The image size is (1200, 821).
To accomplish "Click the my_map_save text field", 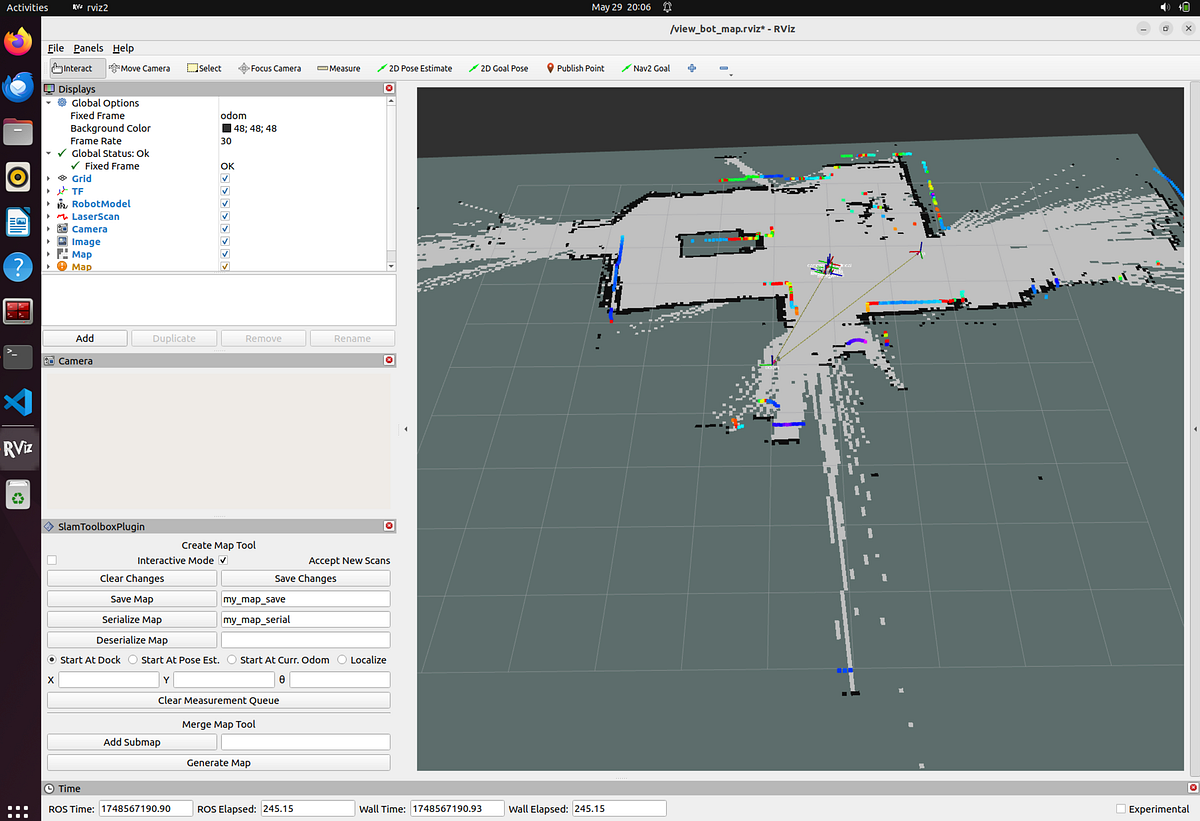I will click(x=305, y=598).
